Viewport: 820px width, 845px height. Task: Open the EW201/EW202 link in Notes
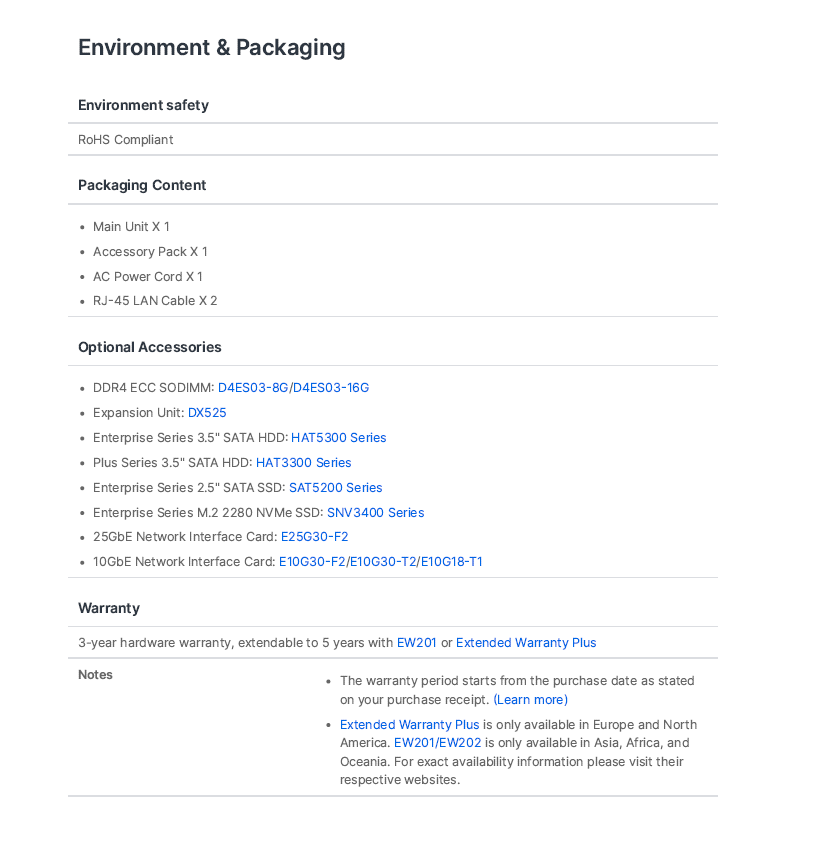point(437,743)
